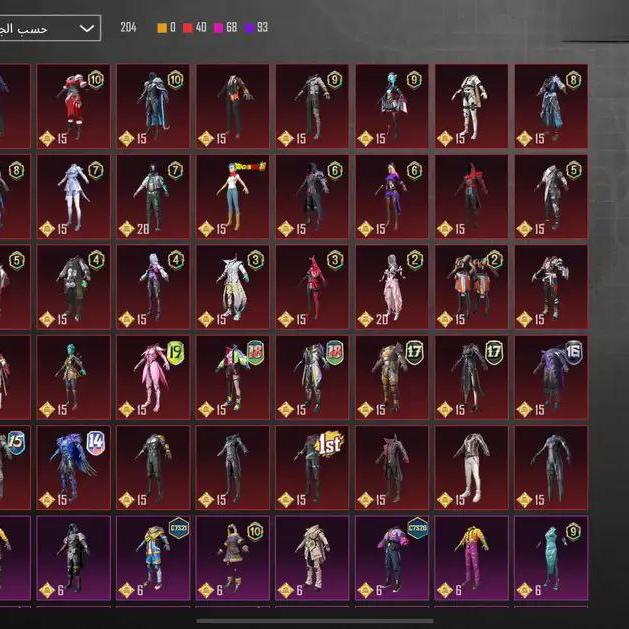Select the twin orange outfits with badge 2

pyautogui.click(x=471, y=287)
